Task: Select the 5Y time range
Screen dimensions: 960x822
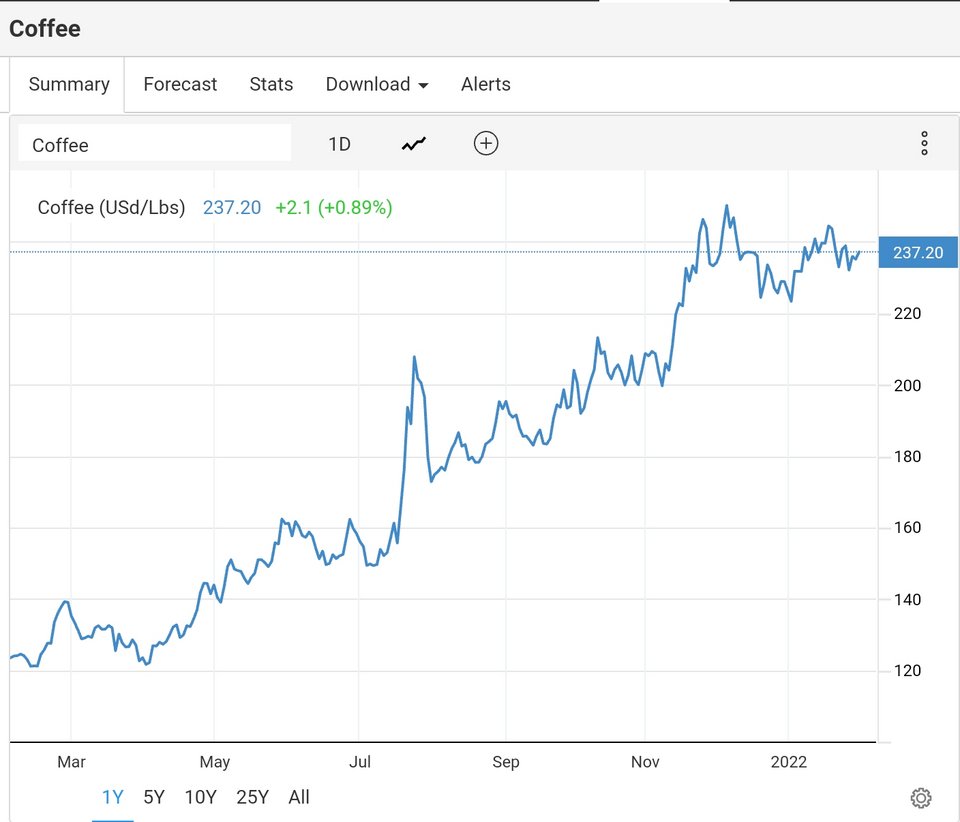Action: click(154, 797)
